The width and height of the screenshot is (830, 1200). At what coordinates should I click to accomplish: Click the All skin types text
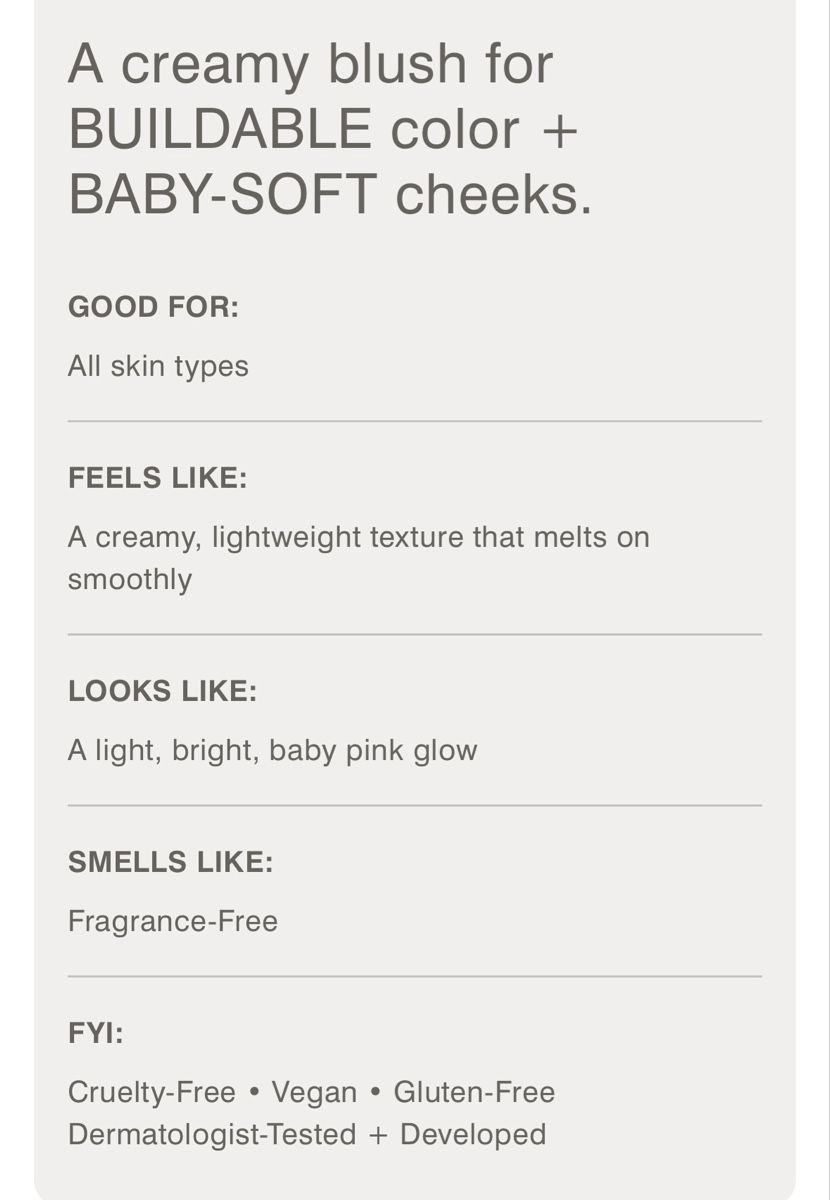click(158, 366)
